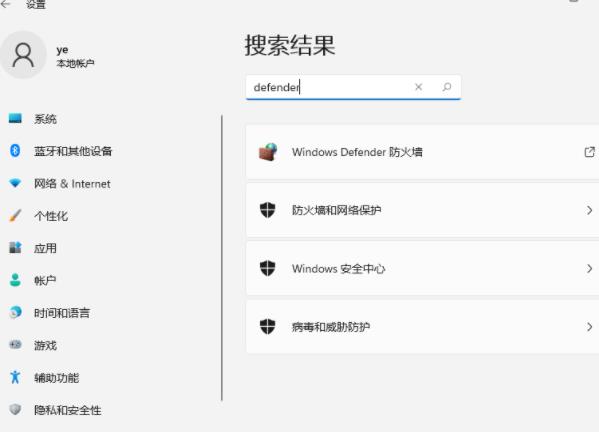Click the magnifier search icon

(x=447, y=87)
